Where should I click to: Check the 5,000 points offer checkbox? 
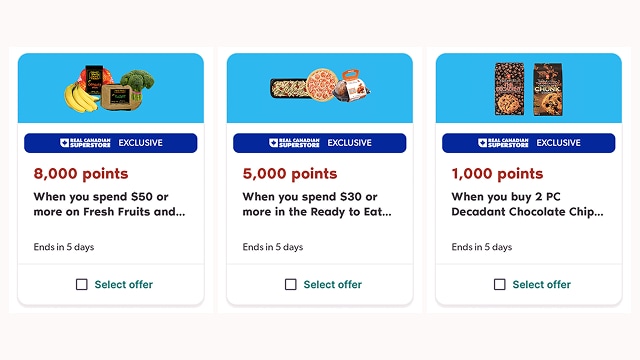(x=291, y=284)
